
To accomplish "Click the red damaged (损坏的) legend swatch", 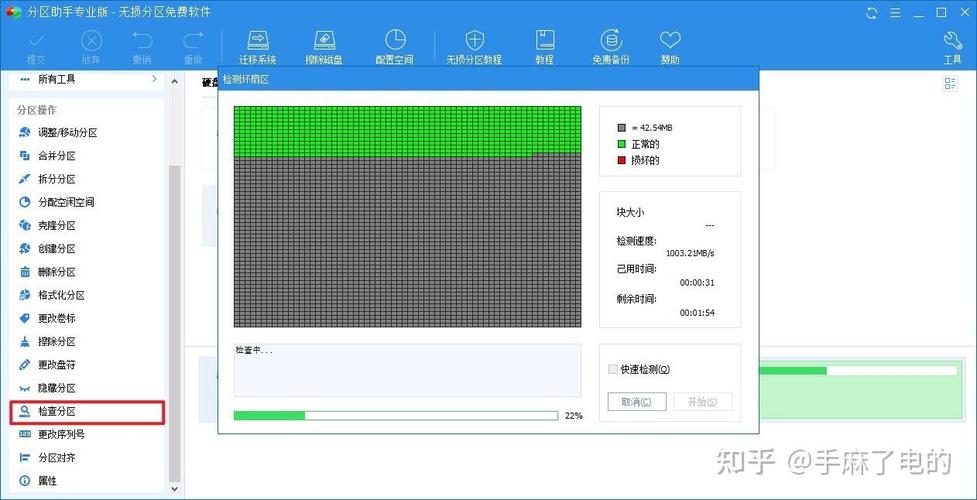I will [x=621, y=160].
